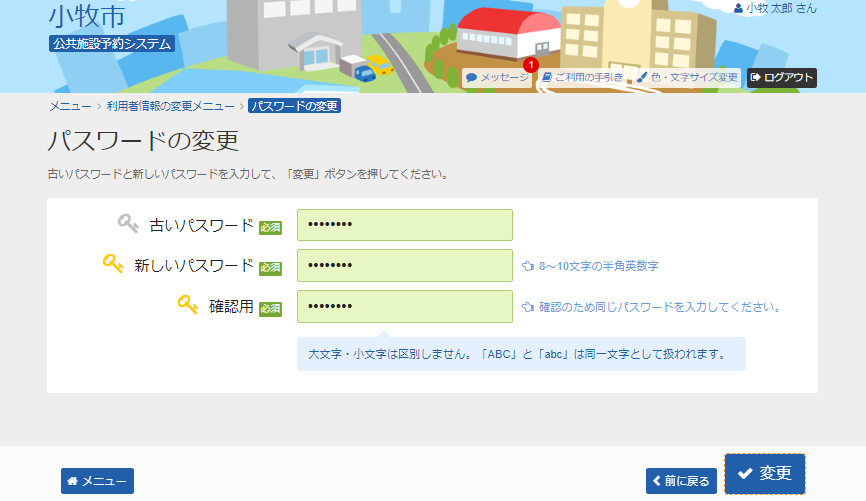Screen dimensions: 866x501
Task: Go back with the 前に戻る button
Action: coord(681,481)
